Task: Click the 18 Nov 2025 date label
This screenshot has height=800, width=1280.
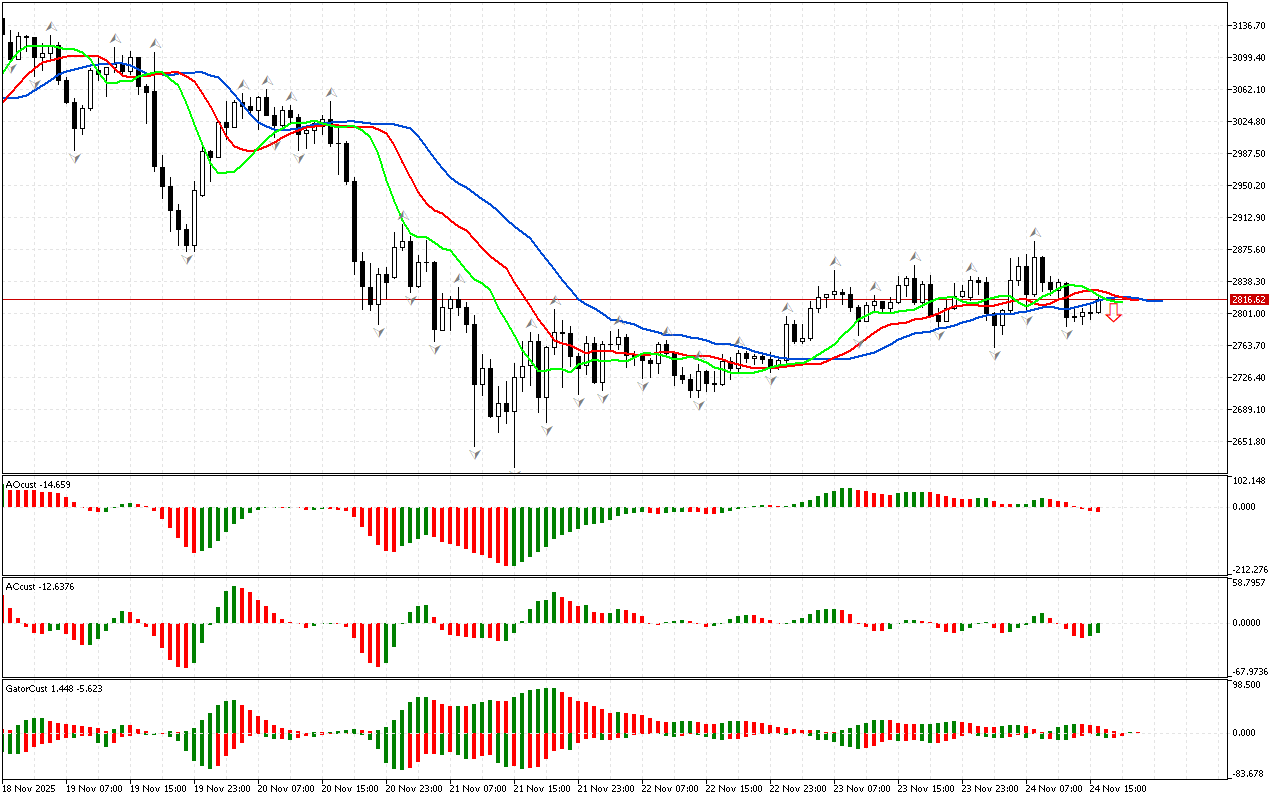Action: coord(31,789)
